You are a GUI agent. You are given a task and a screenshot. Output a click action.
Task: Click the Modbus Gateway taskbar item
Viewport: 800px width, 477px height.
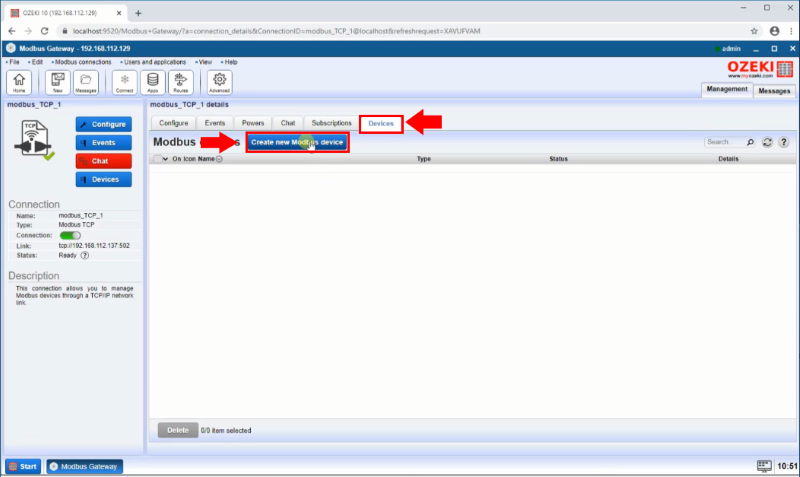tap(85, 466)
